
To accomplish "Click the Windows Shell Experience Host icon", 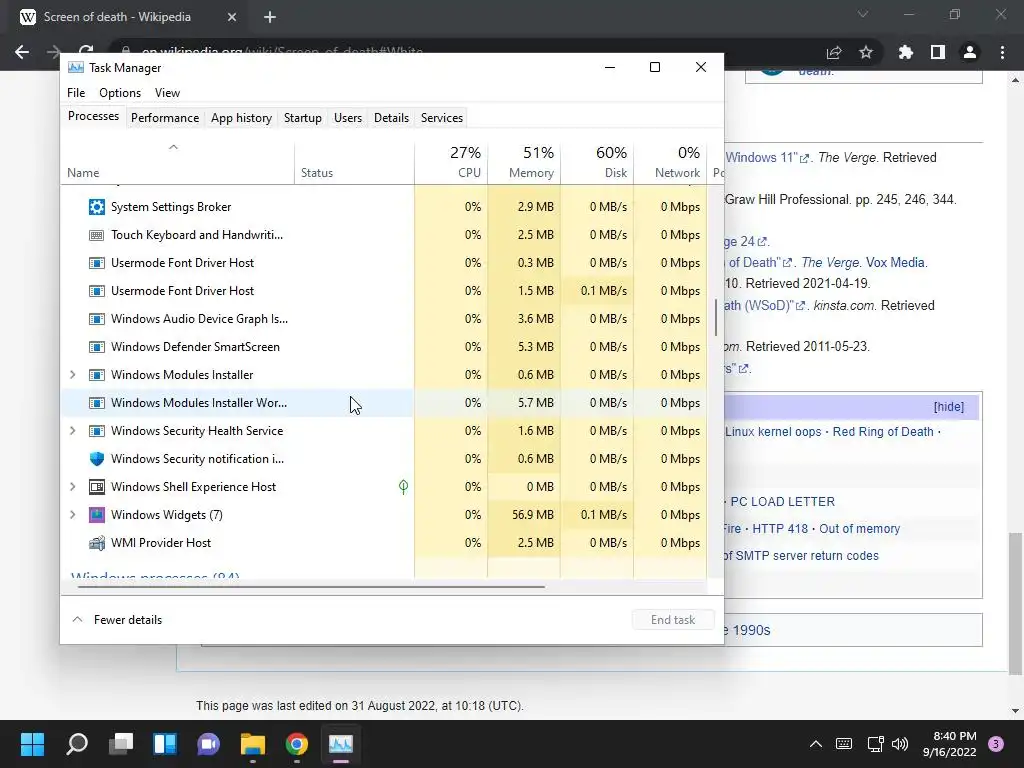I will click(97, 487).
